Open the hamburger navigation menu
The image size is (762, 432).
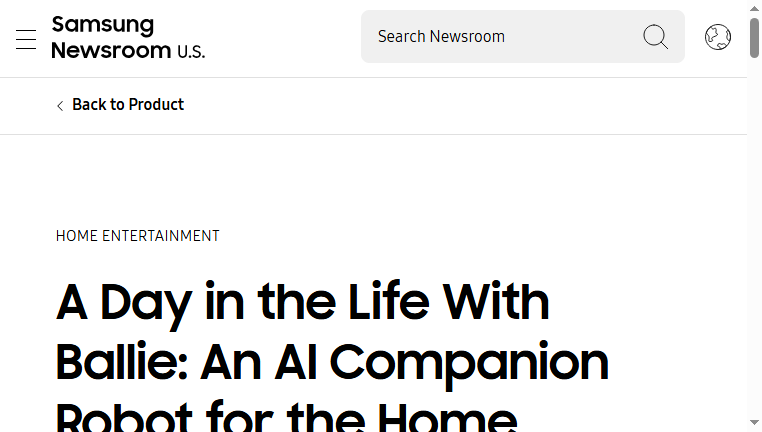[x=26, y=39]
